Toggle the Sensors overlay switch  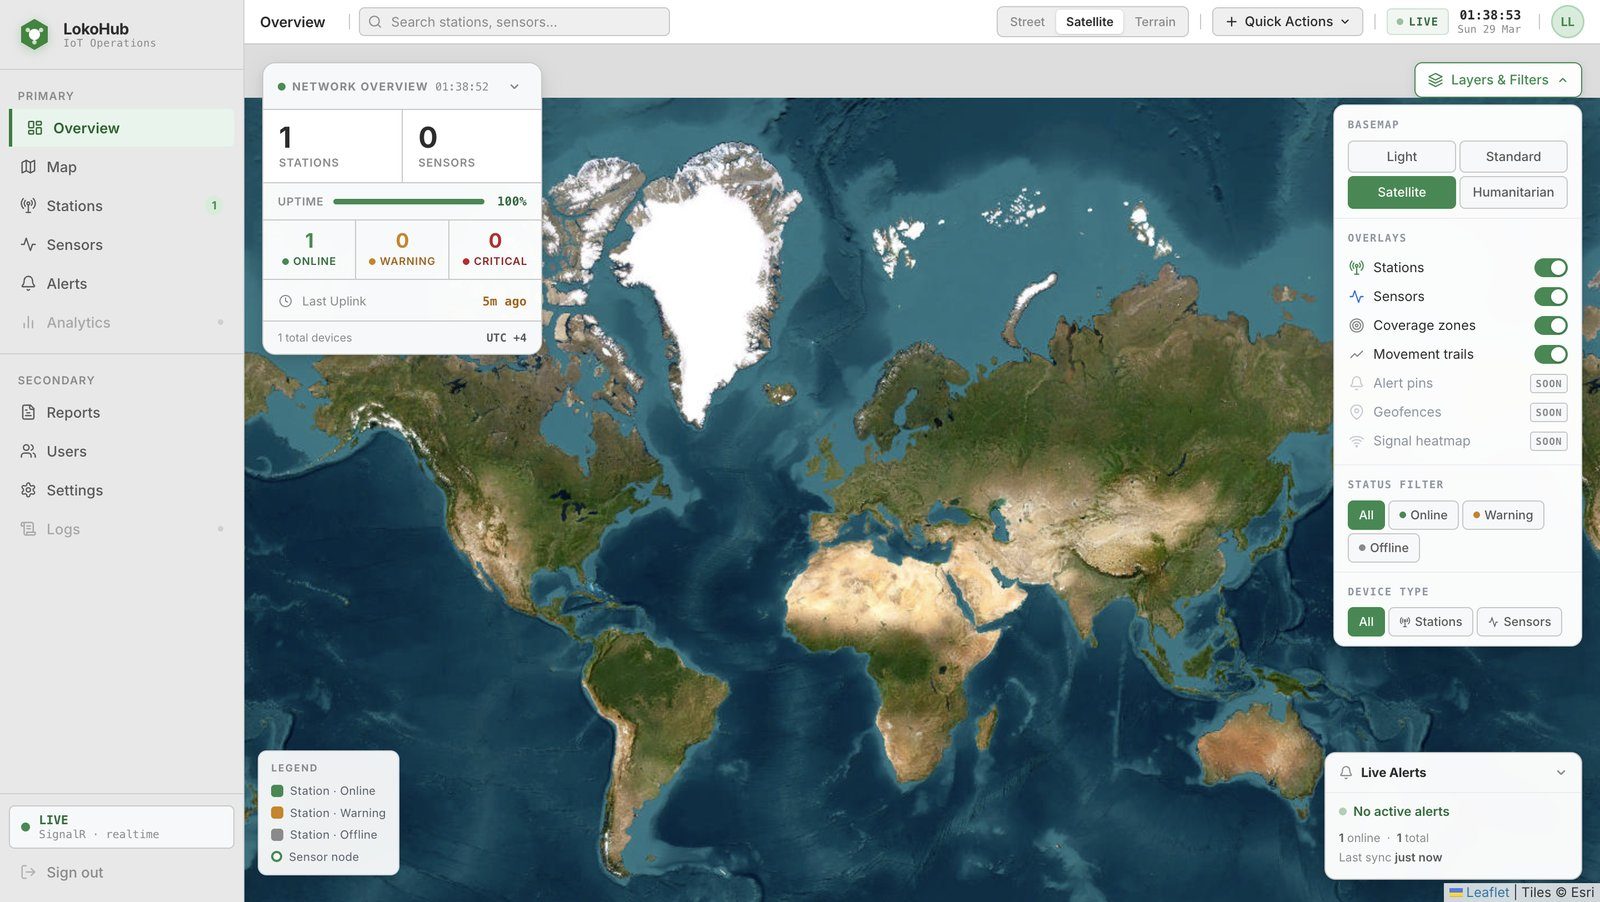(x=1551, y=297)
